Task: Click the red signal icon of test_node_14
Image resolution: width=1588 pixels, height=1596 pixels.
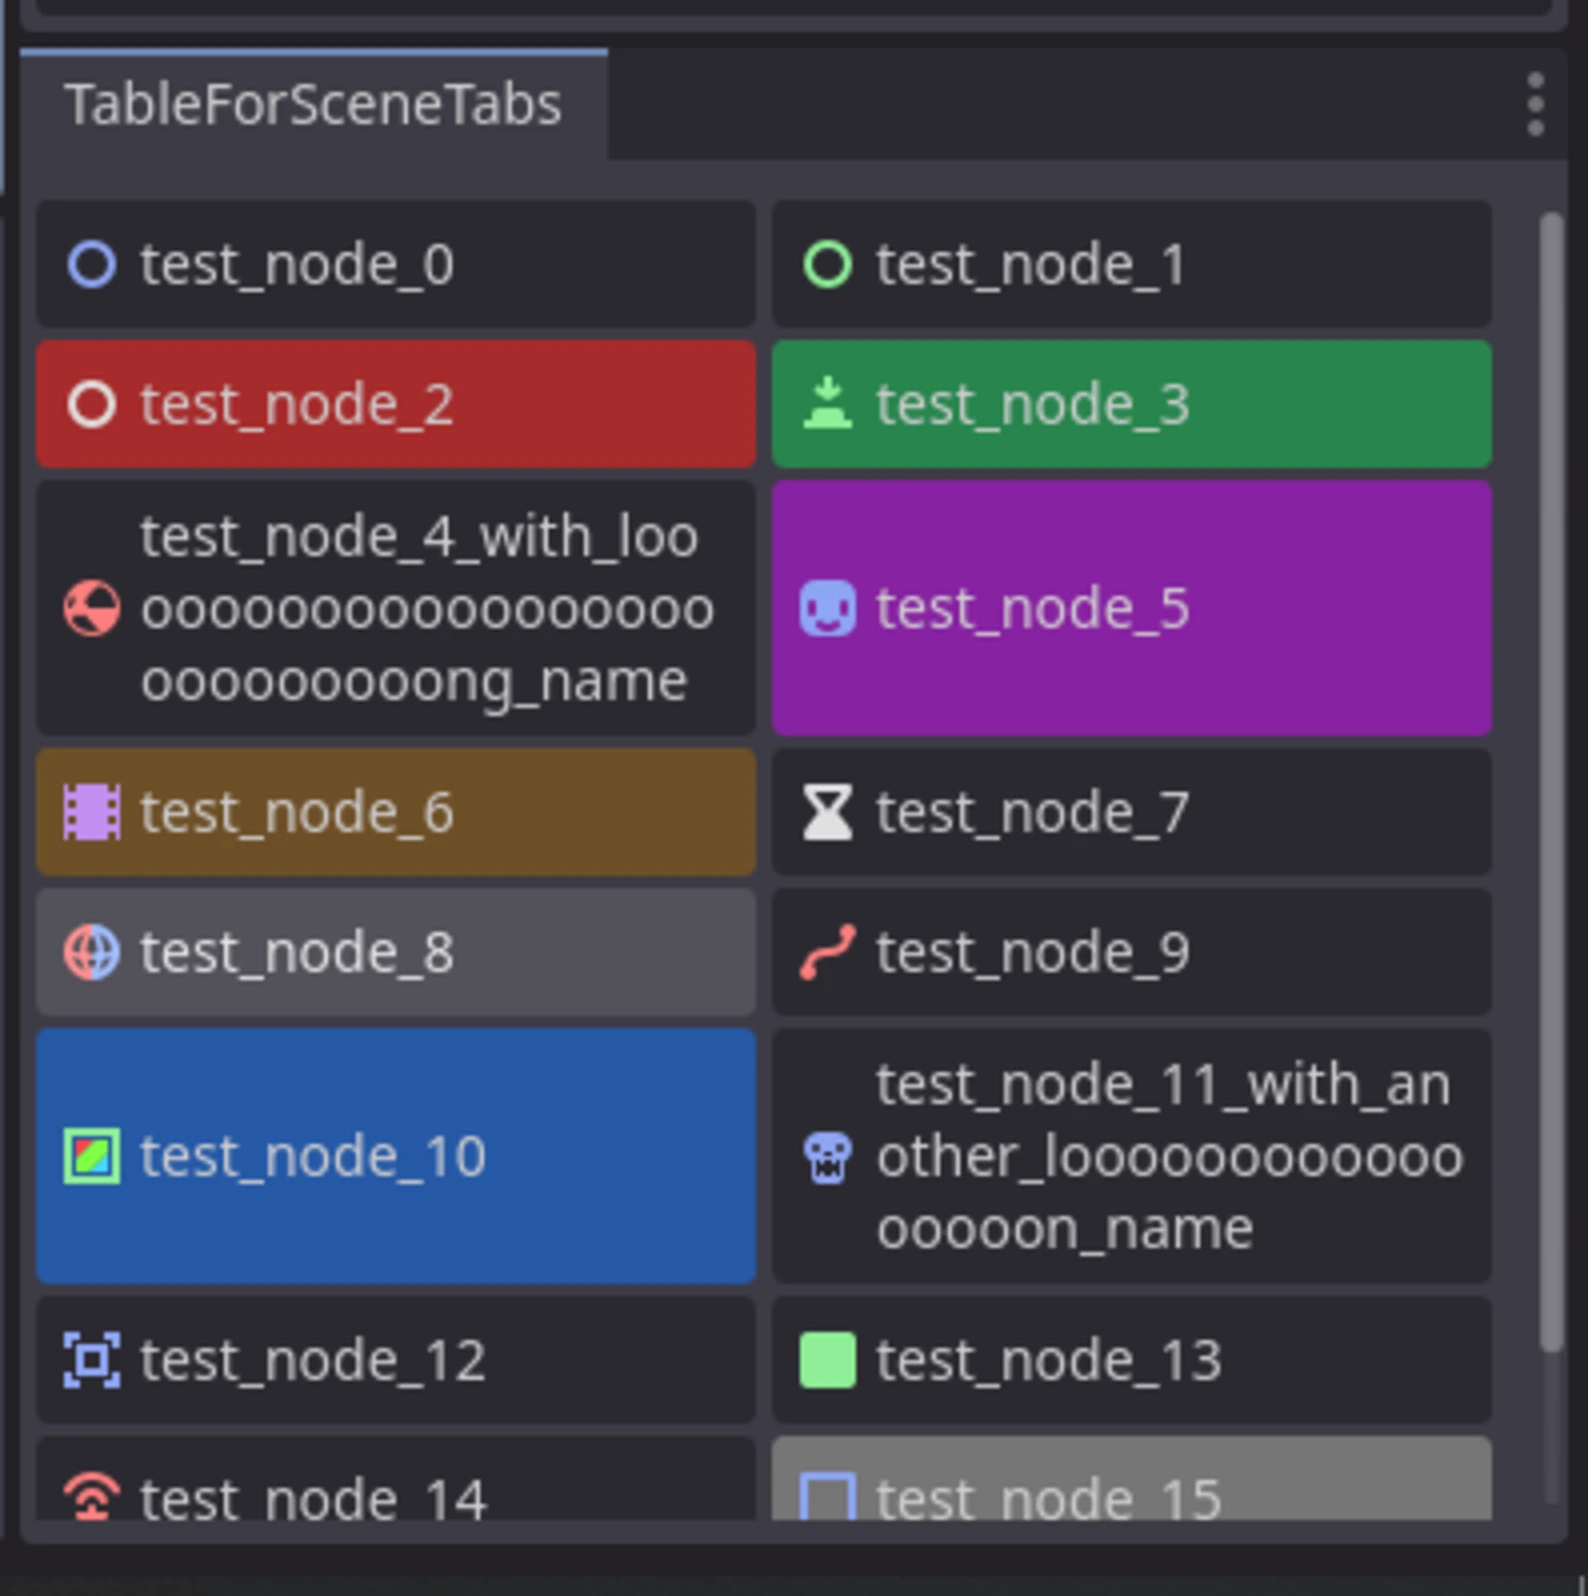Action: coord(92,1497)
